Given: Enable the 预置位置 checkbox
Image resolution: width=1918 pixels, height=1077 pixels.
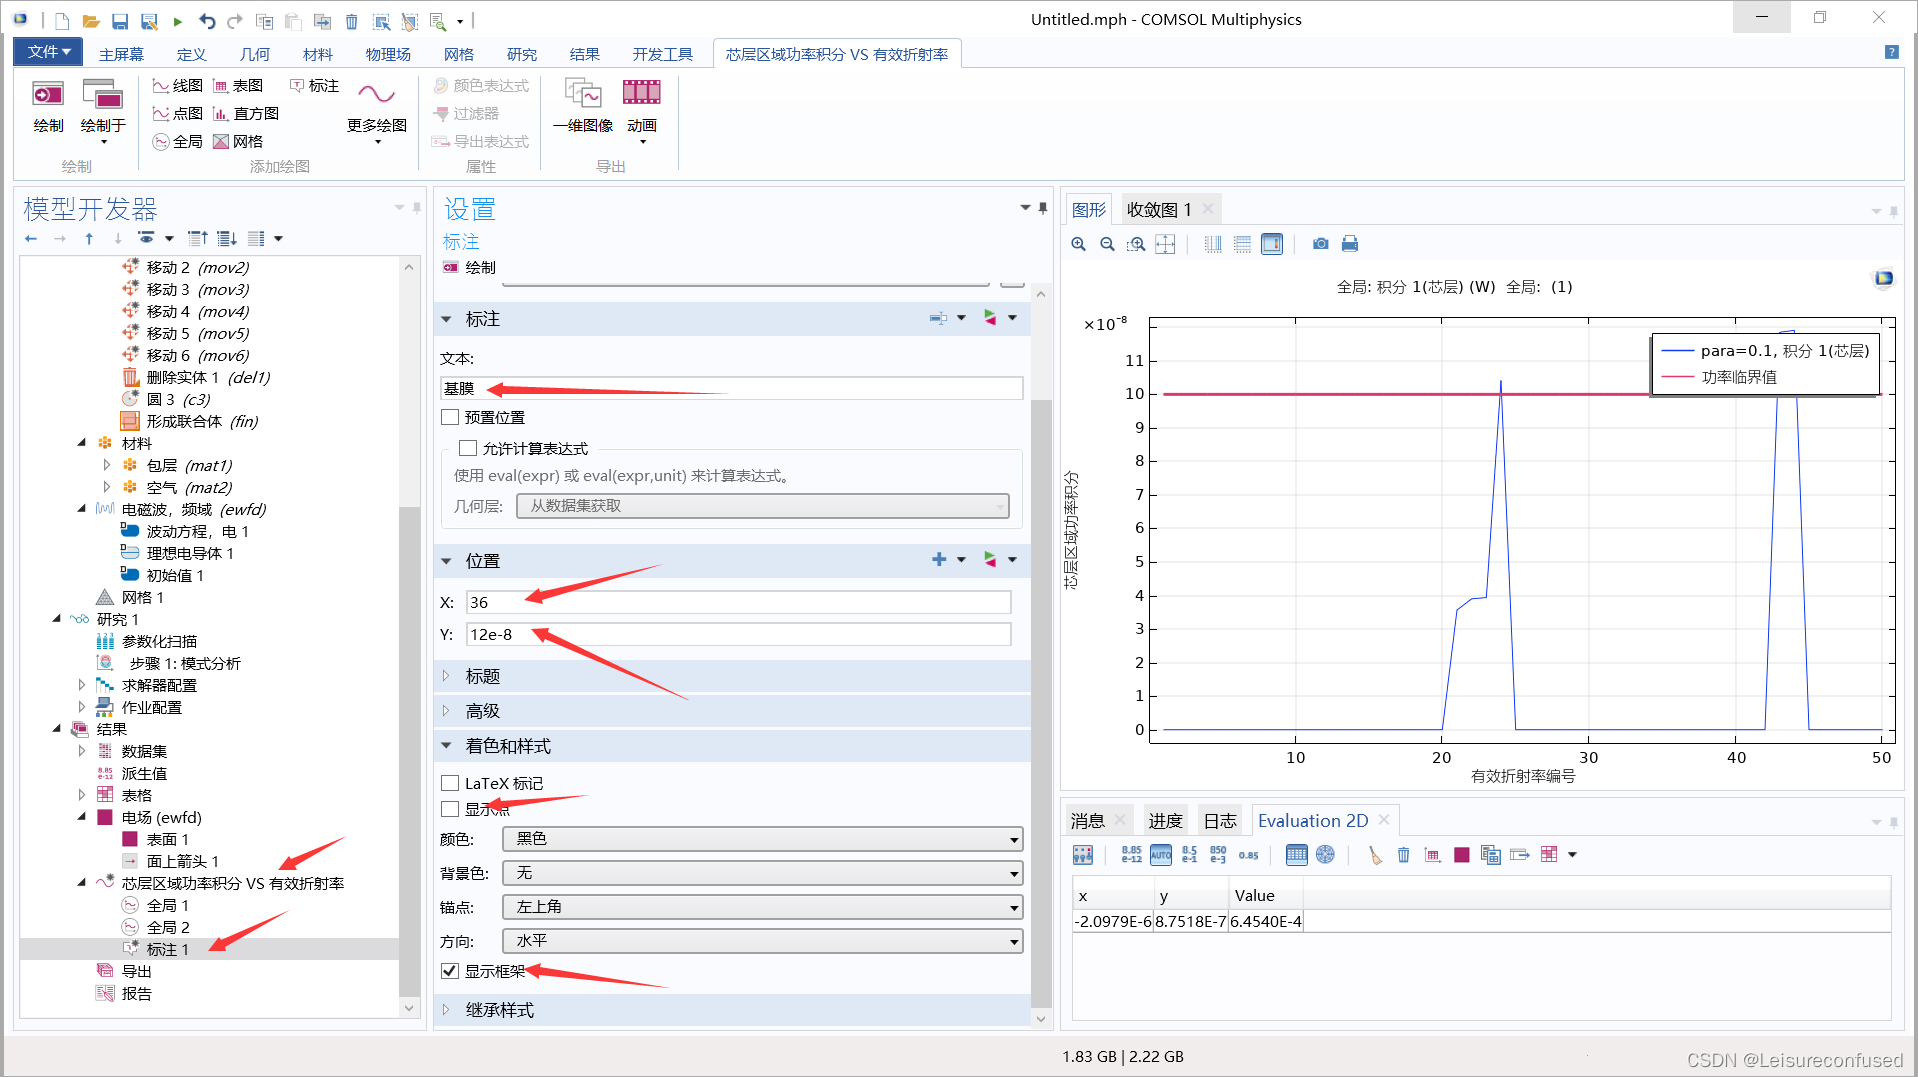Looking at the screenshot, I should pos(450,418).
